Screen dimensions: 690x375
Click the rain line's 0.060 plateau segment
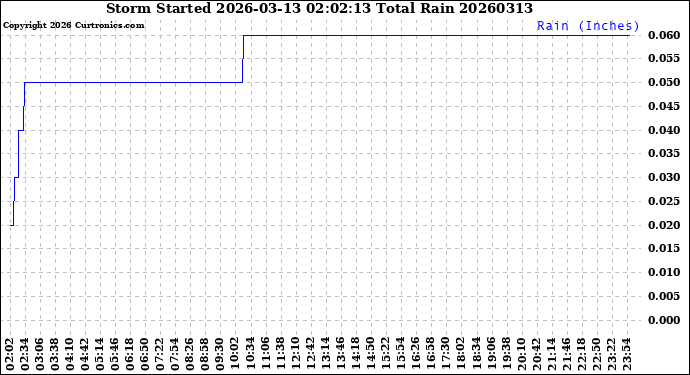(437, 35)
